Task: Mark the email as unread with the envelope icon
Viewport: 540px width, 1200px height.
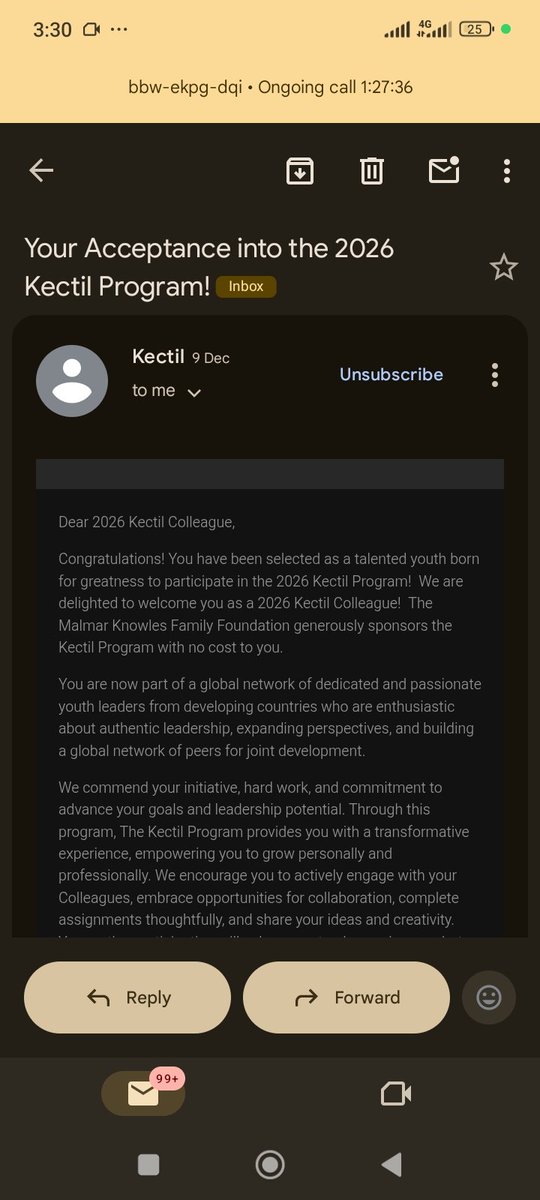Action: (444, 170)
